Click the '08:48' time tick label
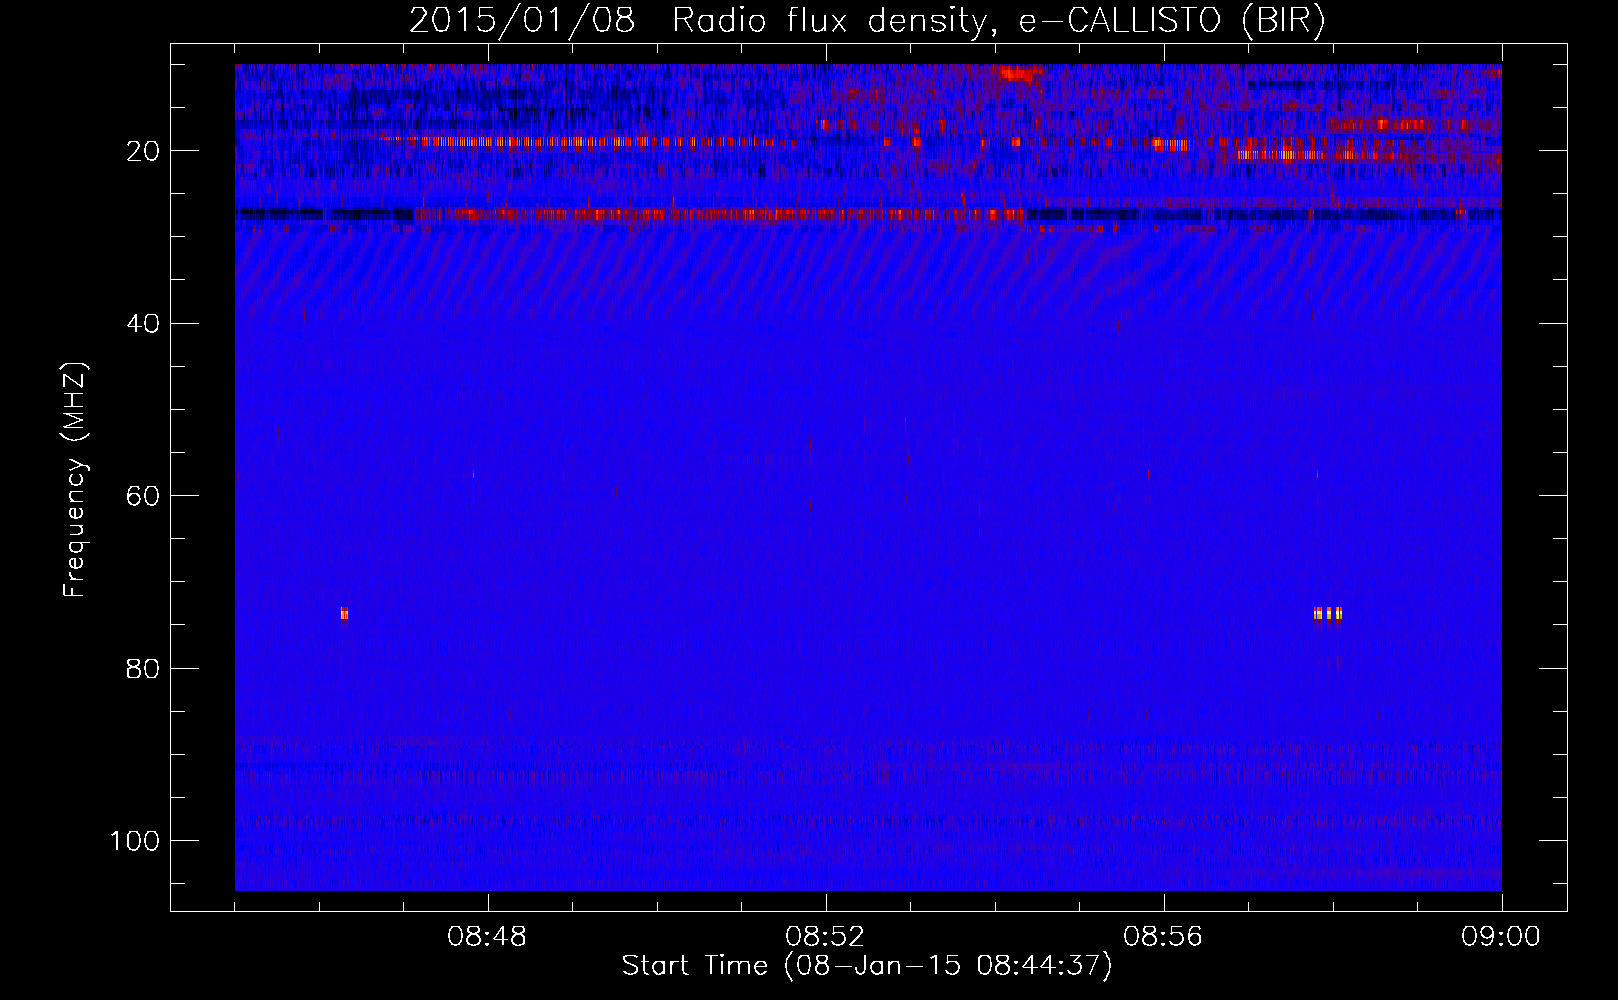Viewport: 1618px width, 1000px height. [x=487, y=937]
